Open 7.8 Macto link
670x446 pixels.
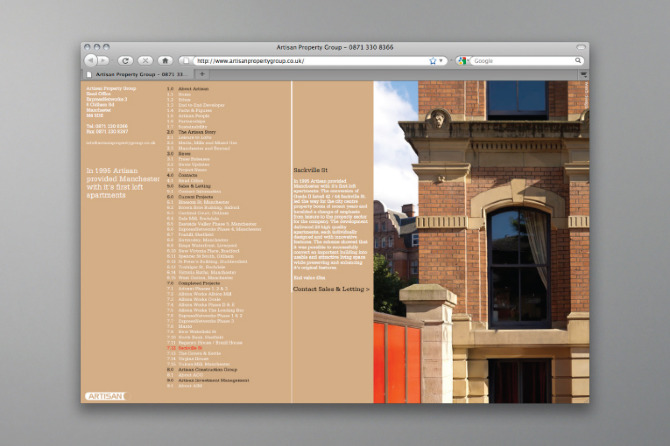point(179,326)
